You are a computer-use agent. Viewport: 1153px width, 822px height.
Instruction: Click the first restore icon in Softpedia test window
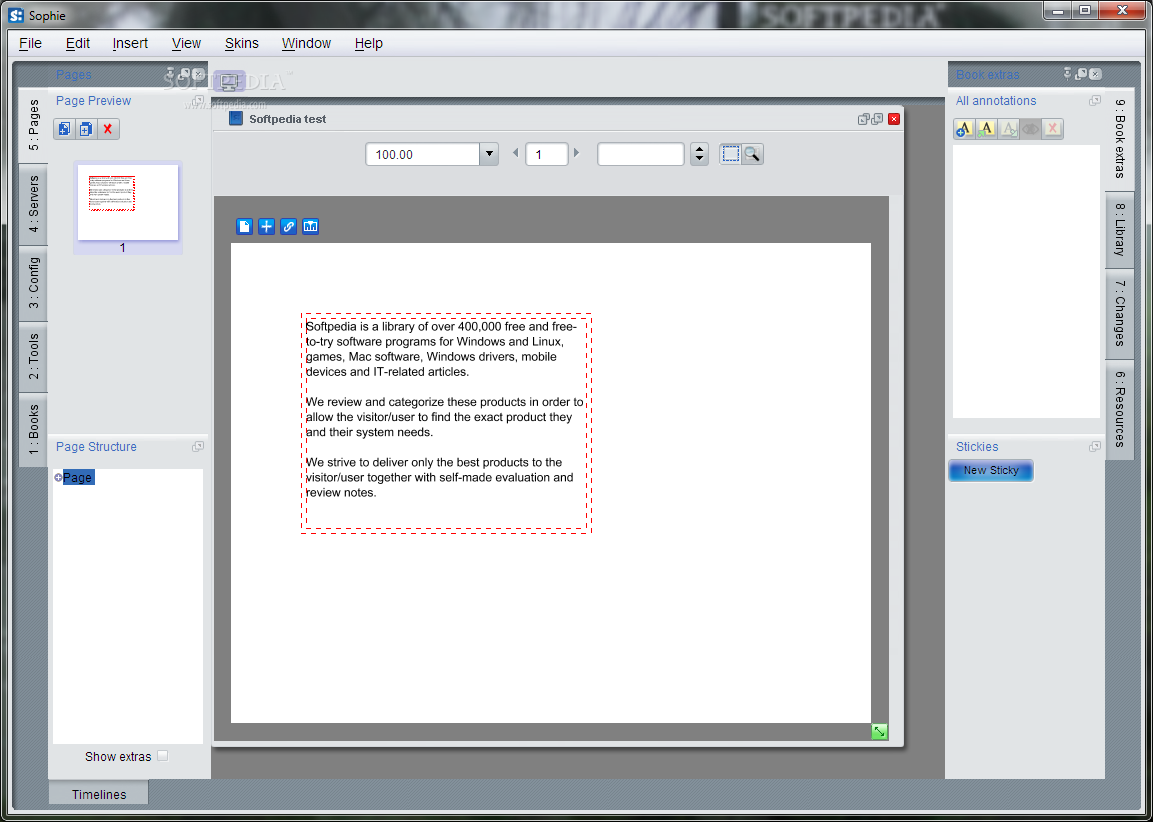[864, 119]
